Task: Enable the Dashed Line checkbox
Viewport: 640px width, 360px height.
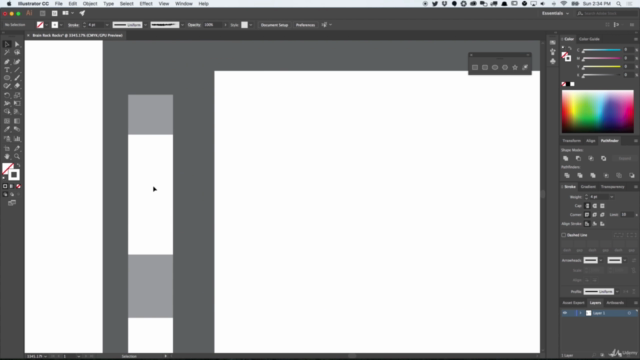Action: click(x=564, y=235)
